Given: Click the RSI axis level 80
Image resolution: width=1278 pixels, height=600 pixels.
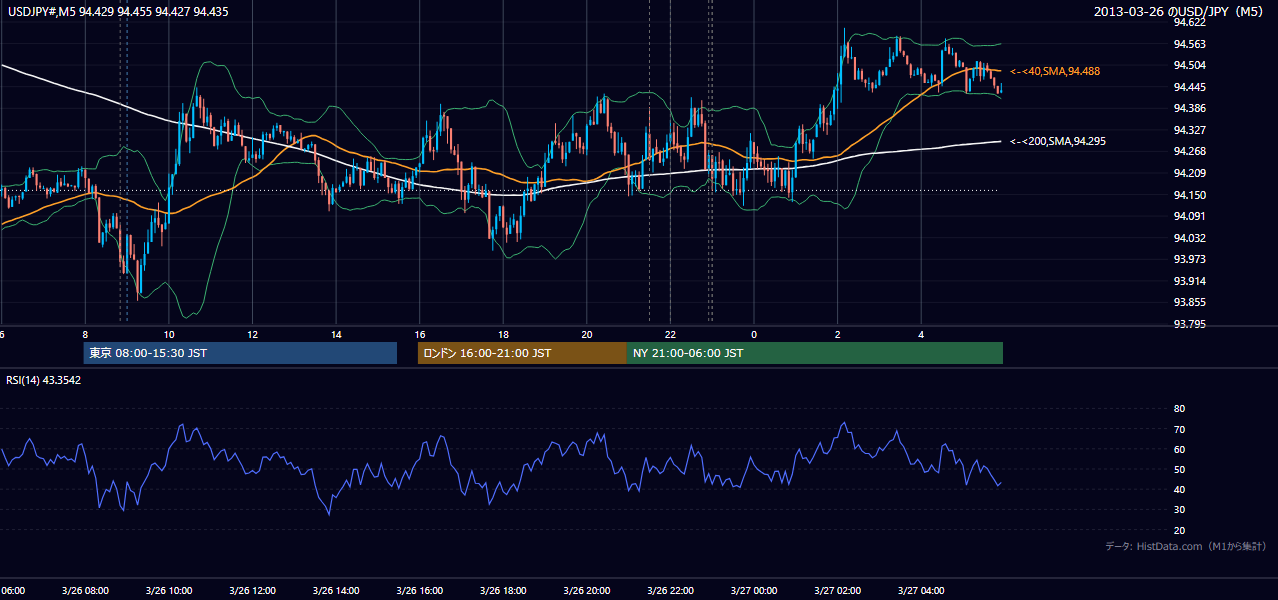Looking at the screenshot, I should 1179,409.
